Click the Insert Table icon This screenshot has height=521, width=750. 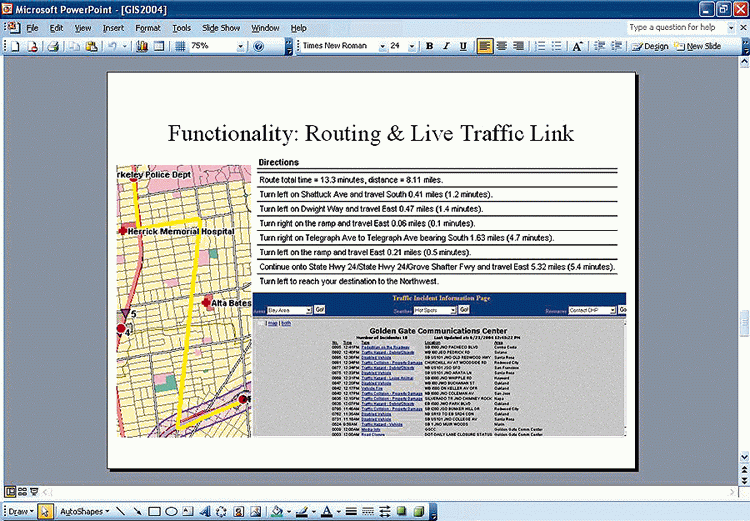point(159,46)
